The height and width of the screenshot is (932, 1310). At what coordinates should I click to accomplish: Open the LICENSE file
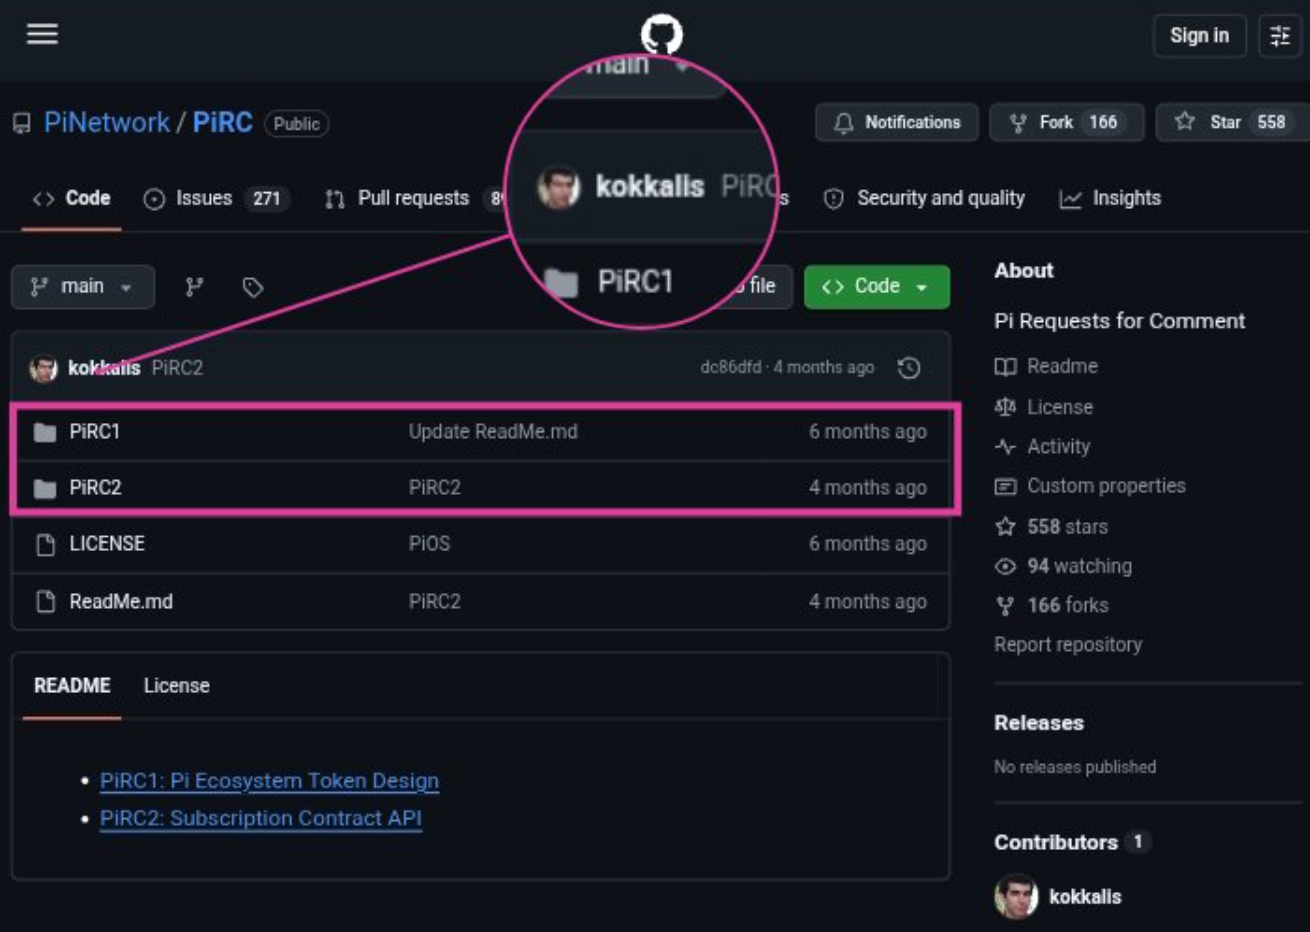click(107, 543)
